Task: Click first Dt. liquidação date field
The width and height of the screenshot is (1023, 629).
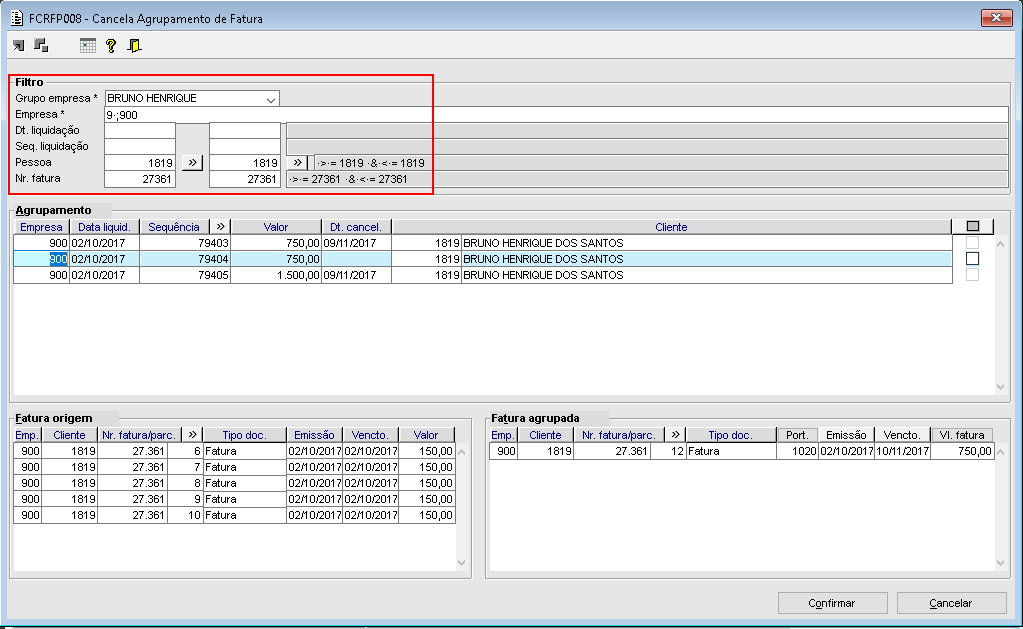Action: pos(140,130)
